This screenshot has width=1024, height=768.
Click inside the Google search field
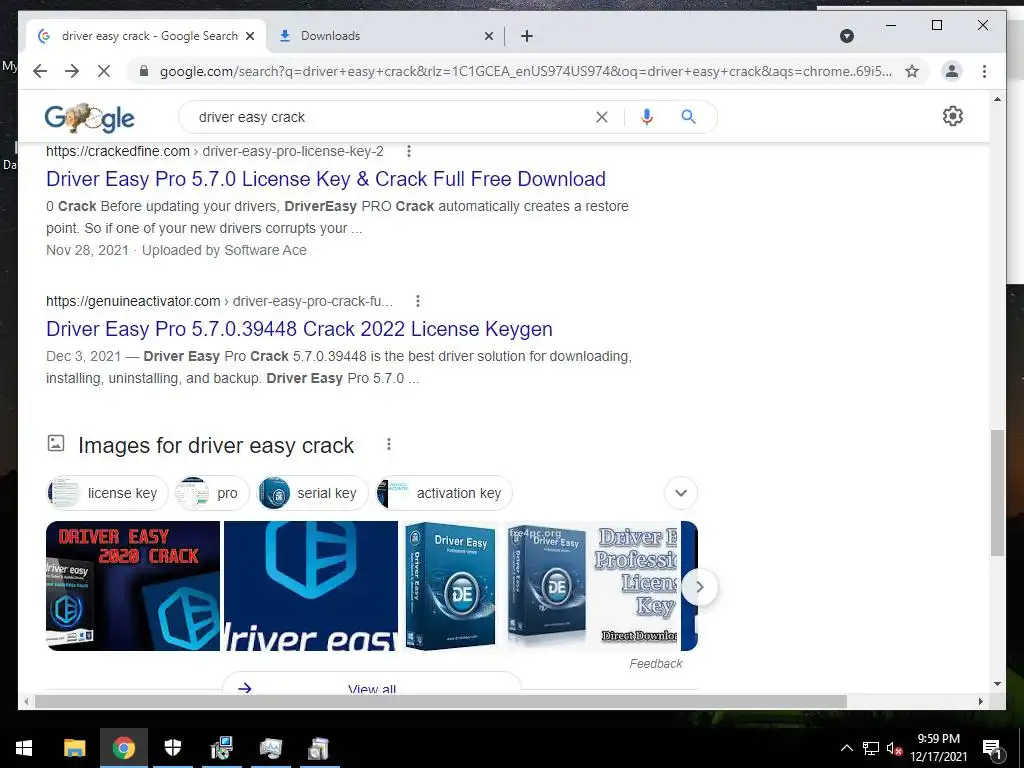click(x=392, y=117)
